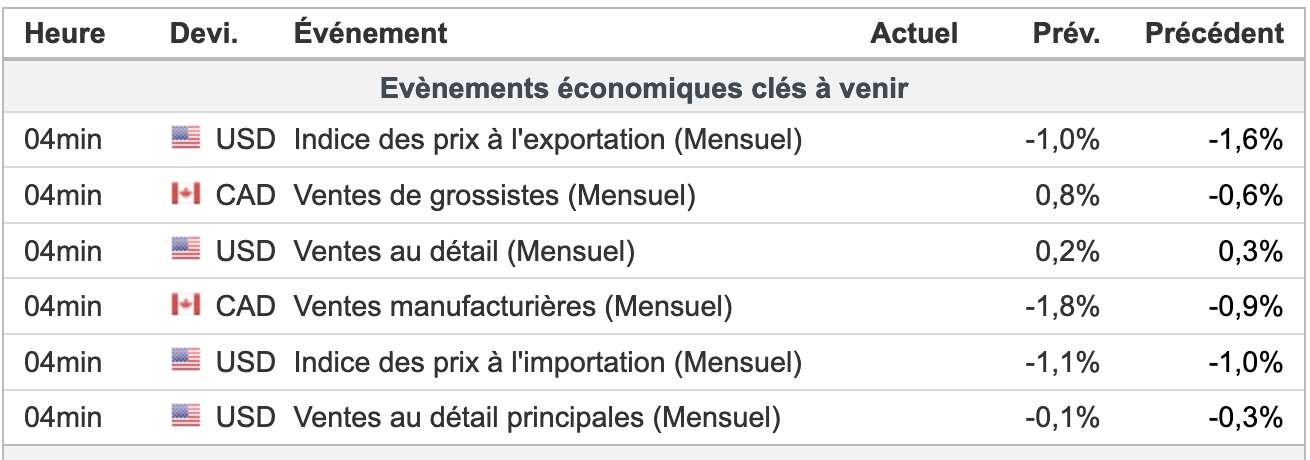Click the Événement column header

click(371, 33)
